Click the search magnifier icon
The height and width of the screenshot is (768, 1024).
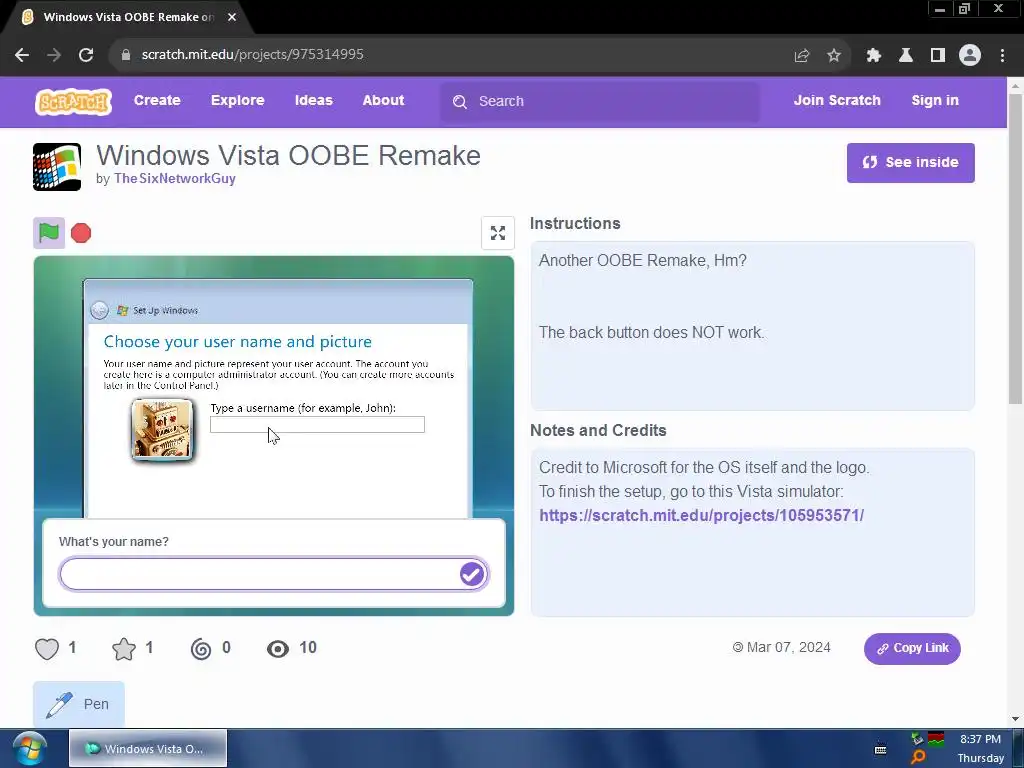pyautogui.click(x=460, y=102)
